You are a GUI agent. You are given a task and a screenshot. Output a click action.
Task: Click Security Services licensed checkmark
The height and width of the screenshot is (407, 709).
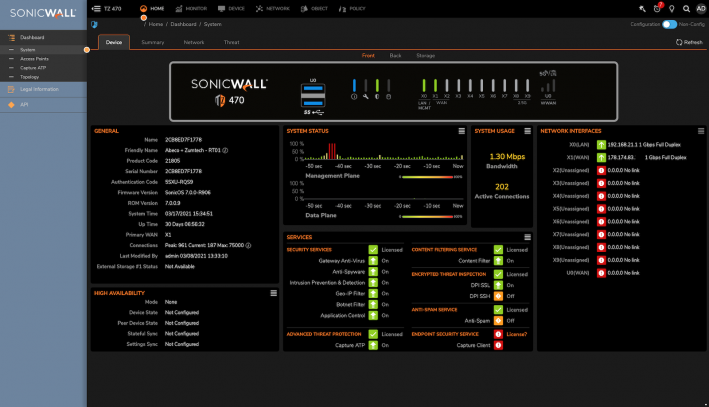pos(373,250)
